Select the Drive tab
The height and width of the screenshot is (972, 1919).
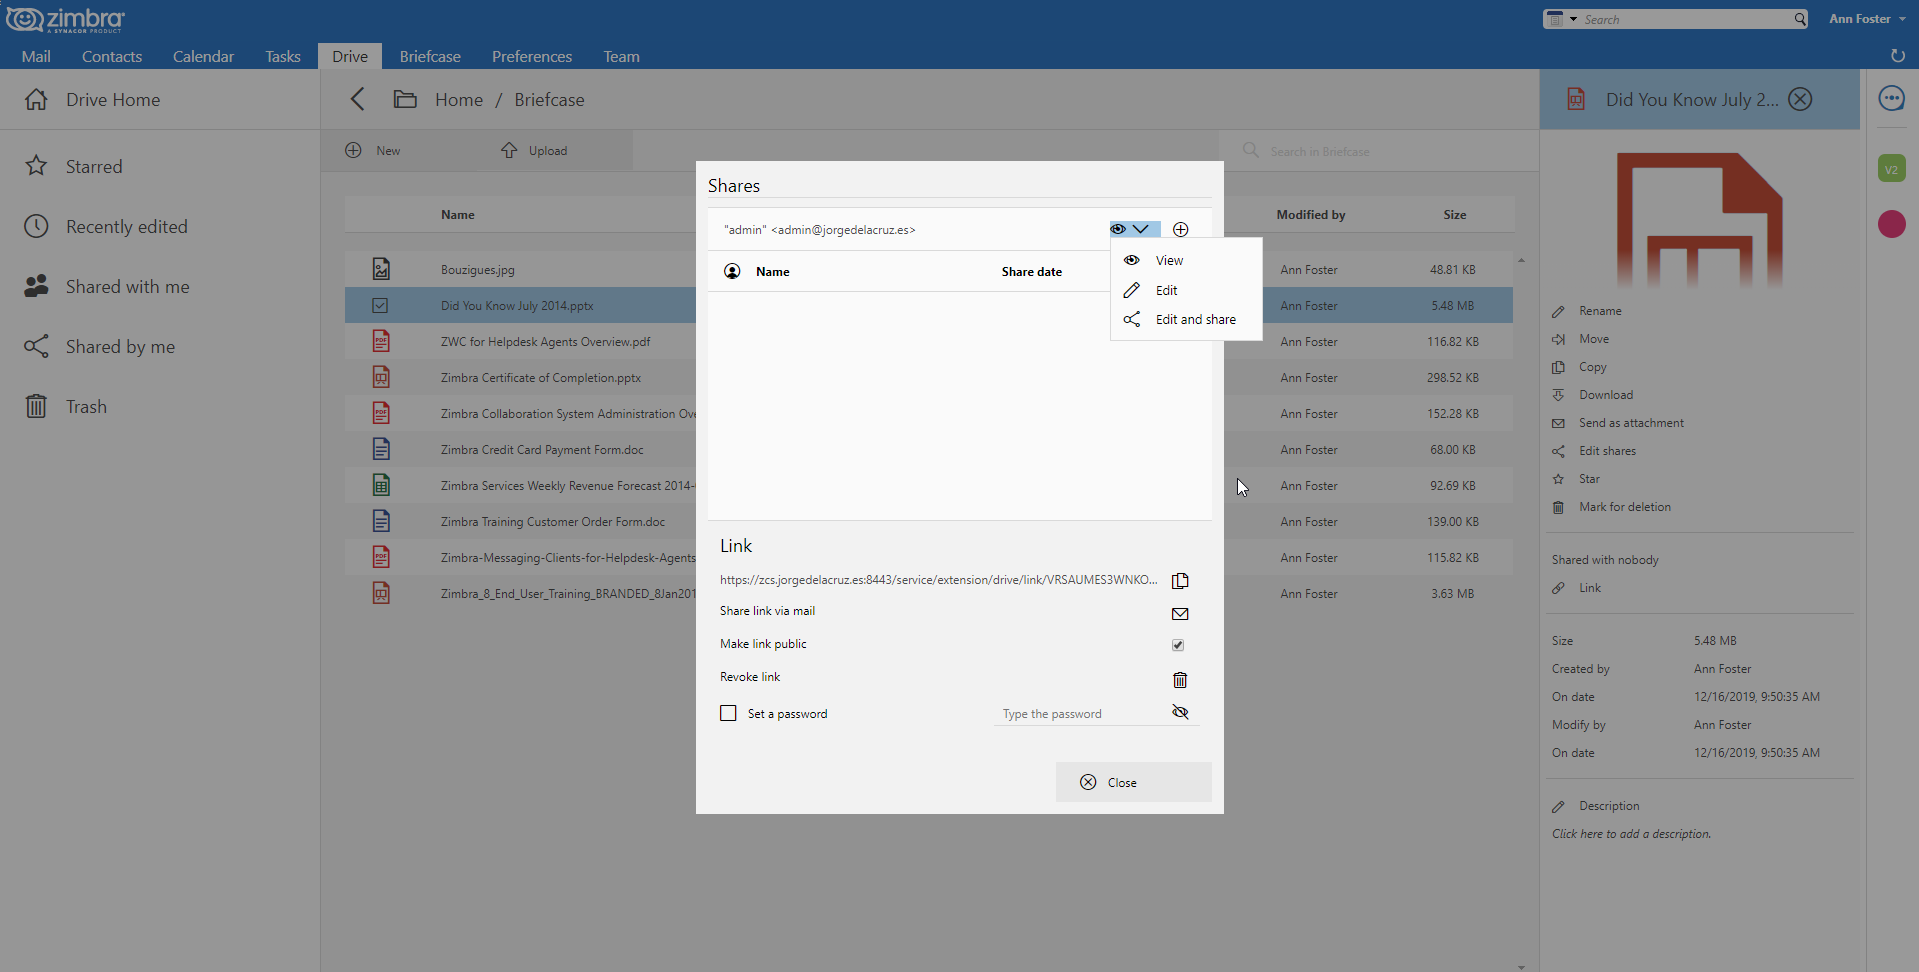click(x=350, y=57)
